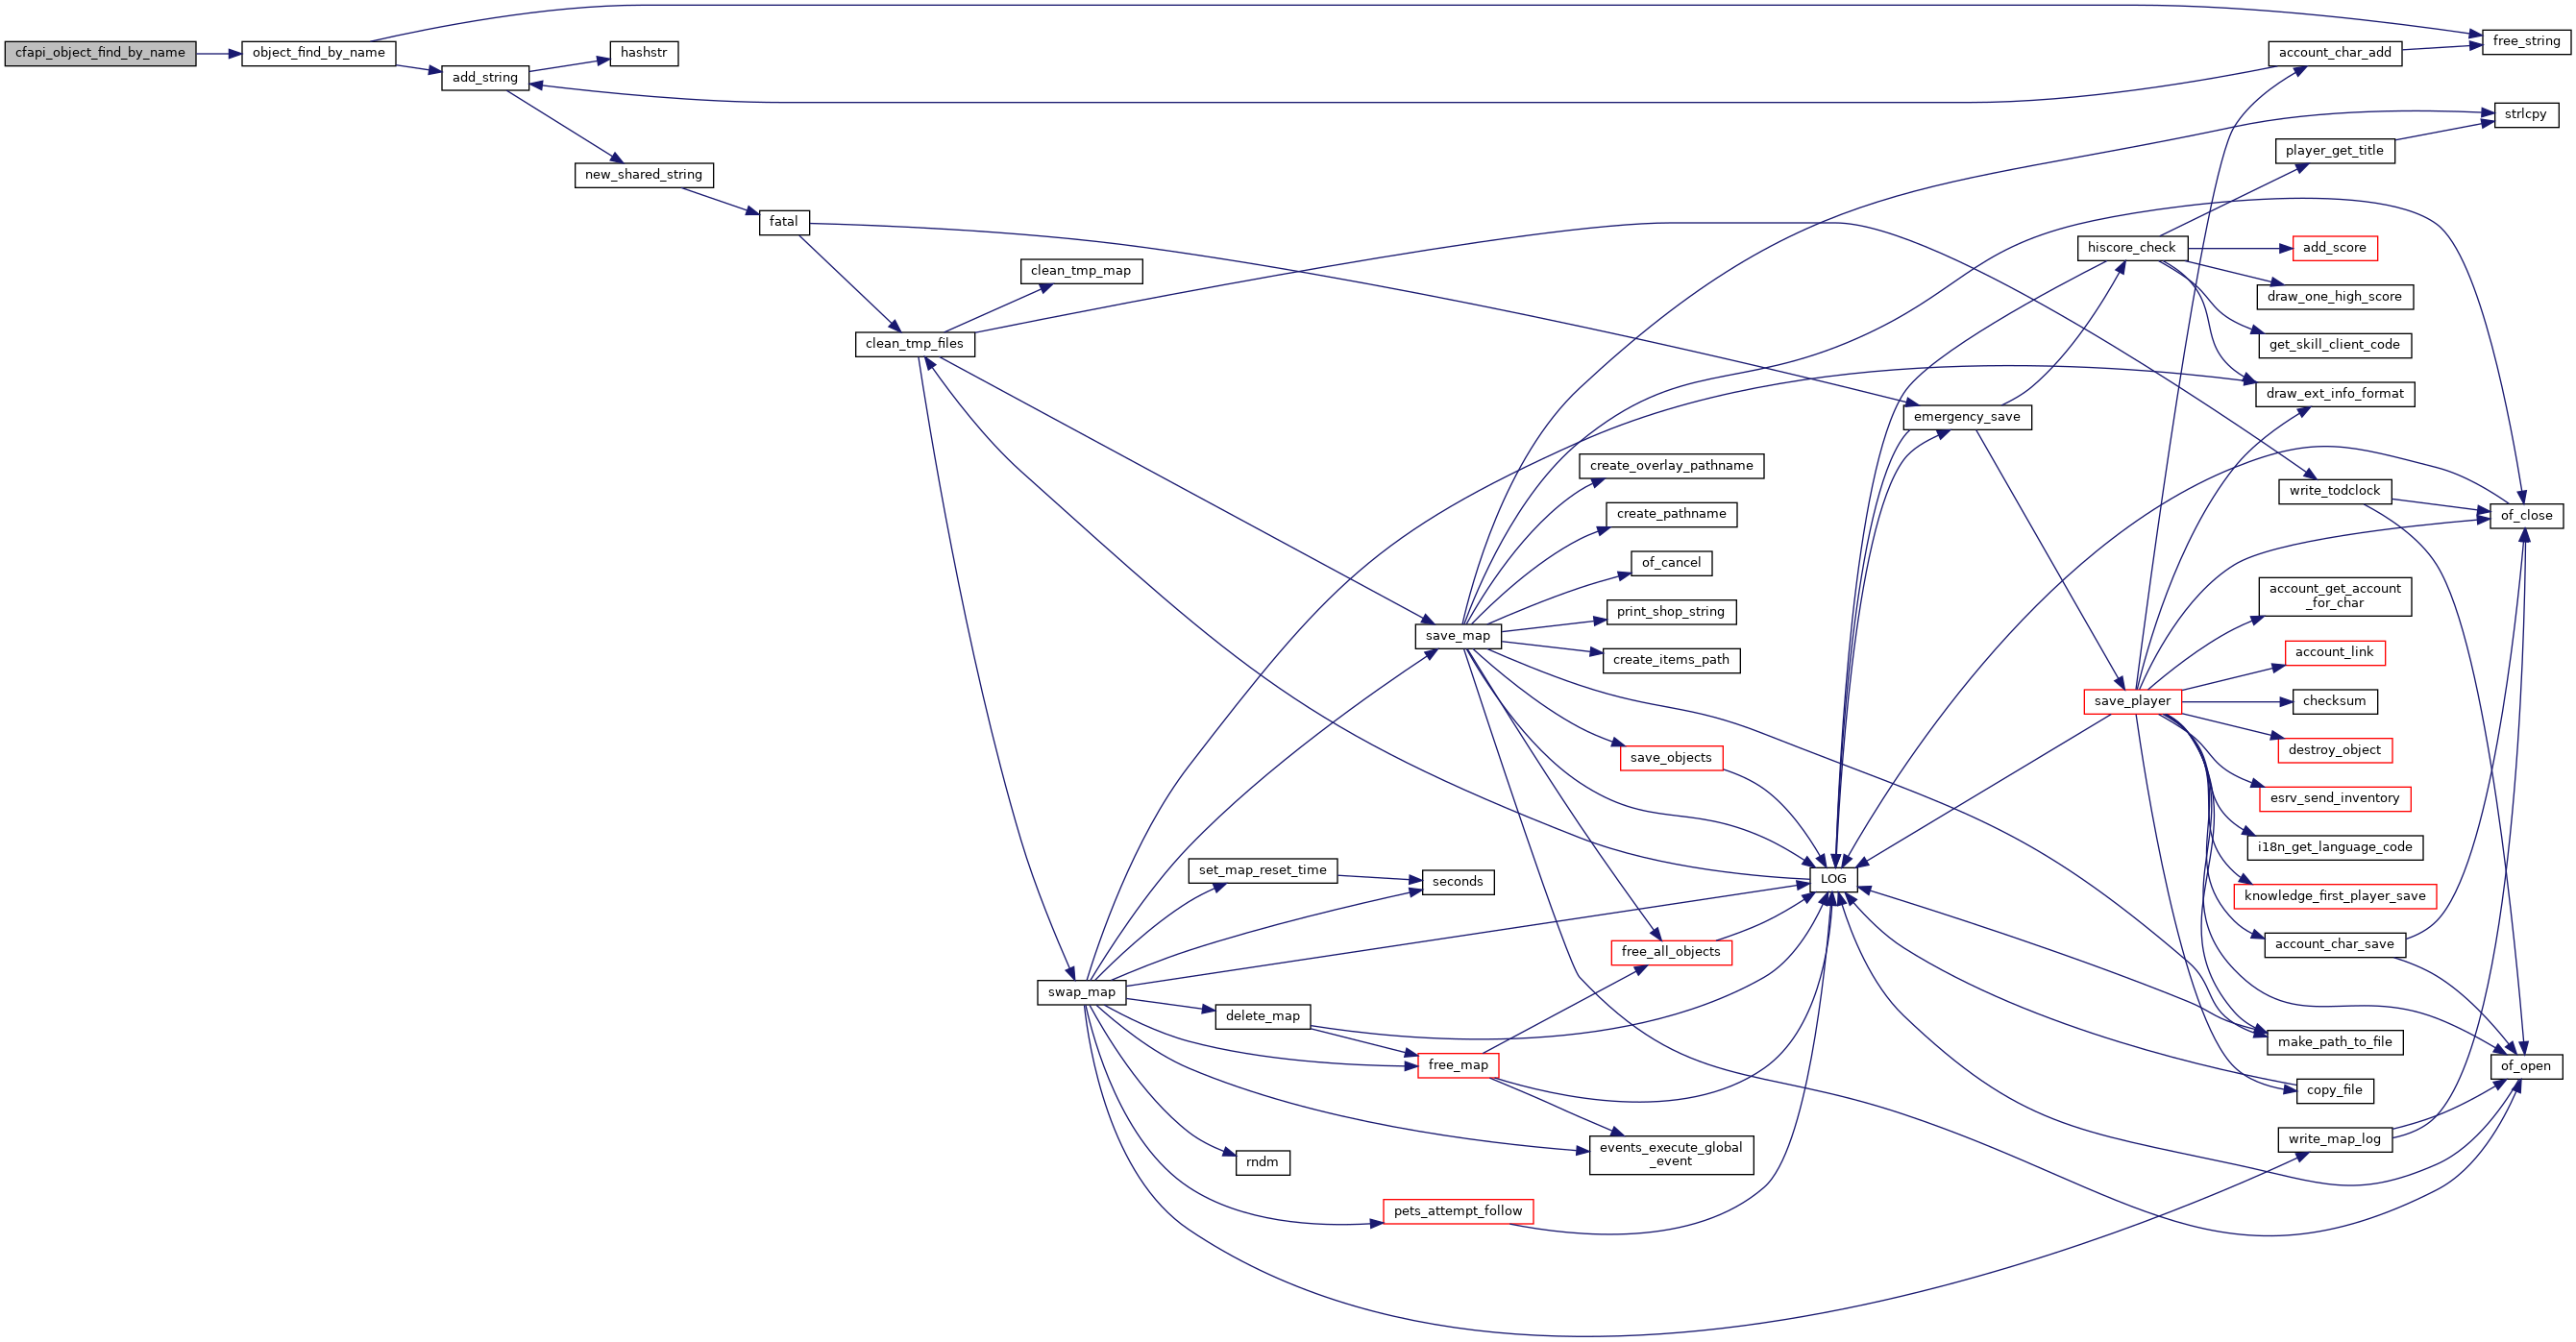Click the LOG function node

tap(1833, 879)
